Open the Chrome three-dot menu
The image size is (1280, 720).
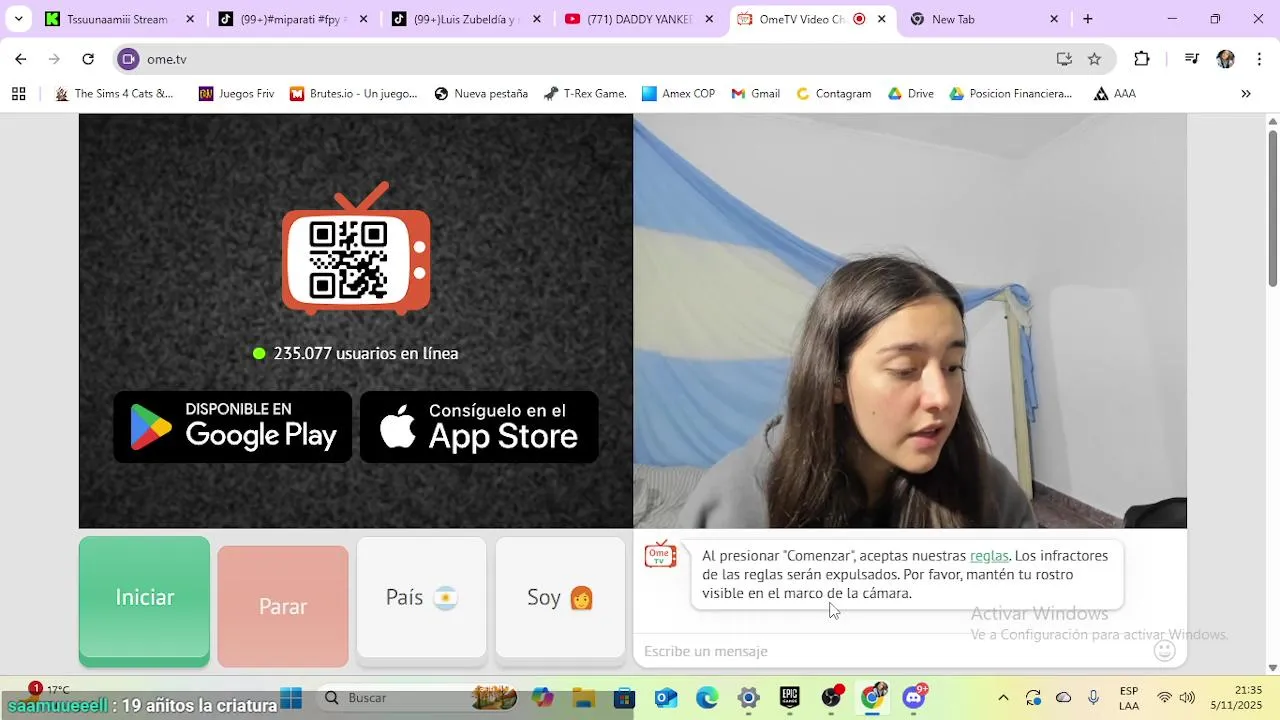click(x=1258, y=59)
